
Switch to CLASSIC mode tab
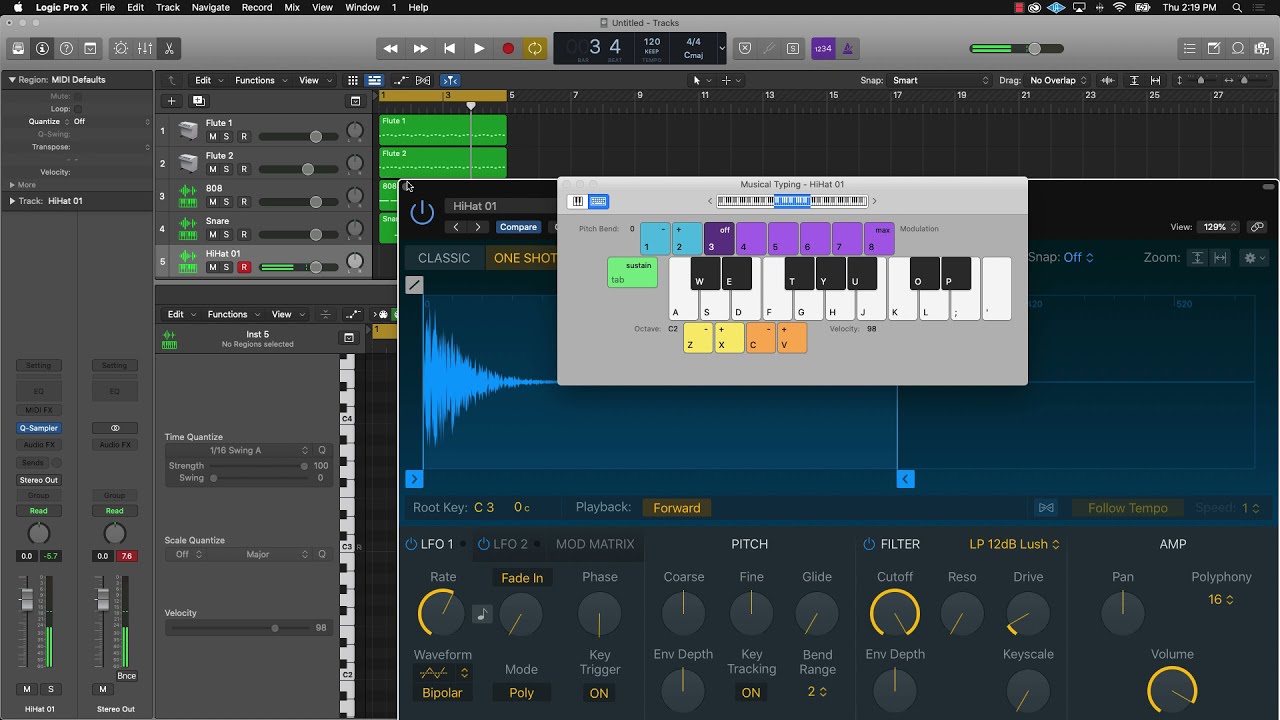pos(444,258)
